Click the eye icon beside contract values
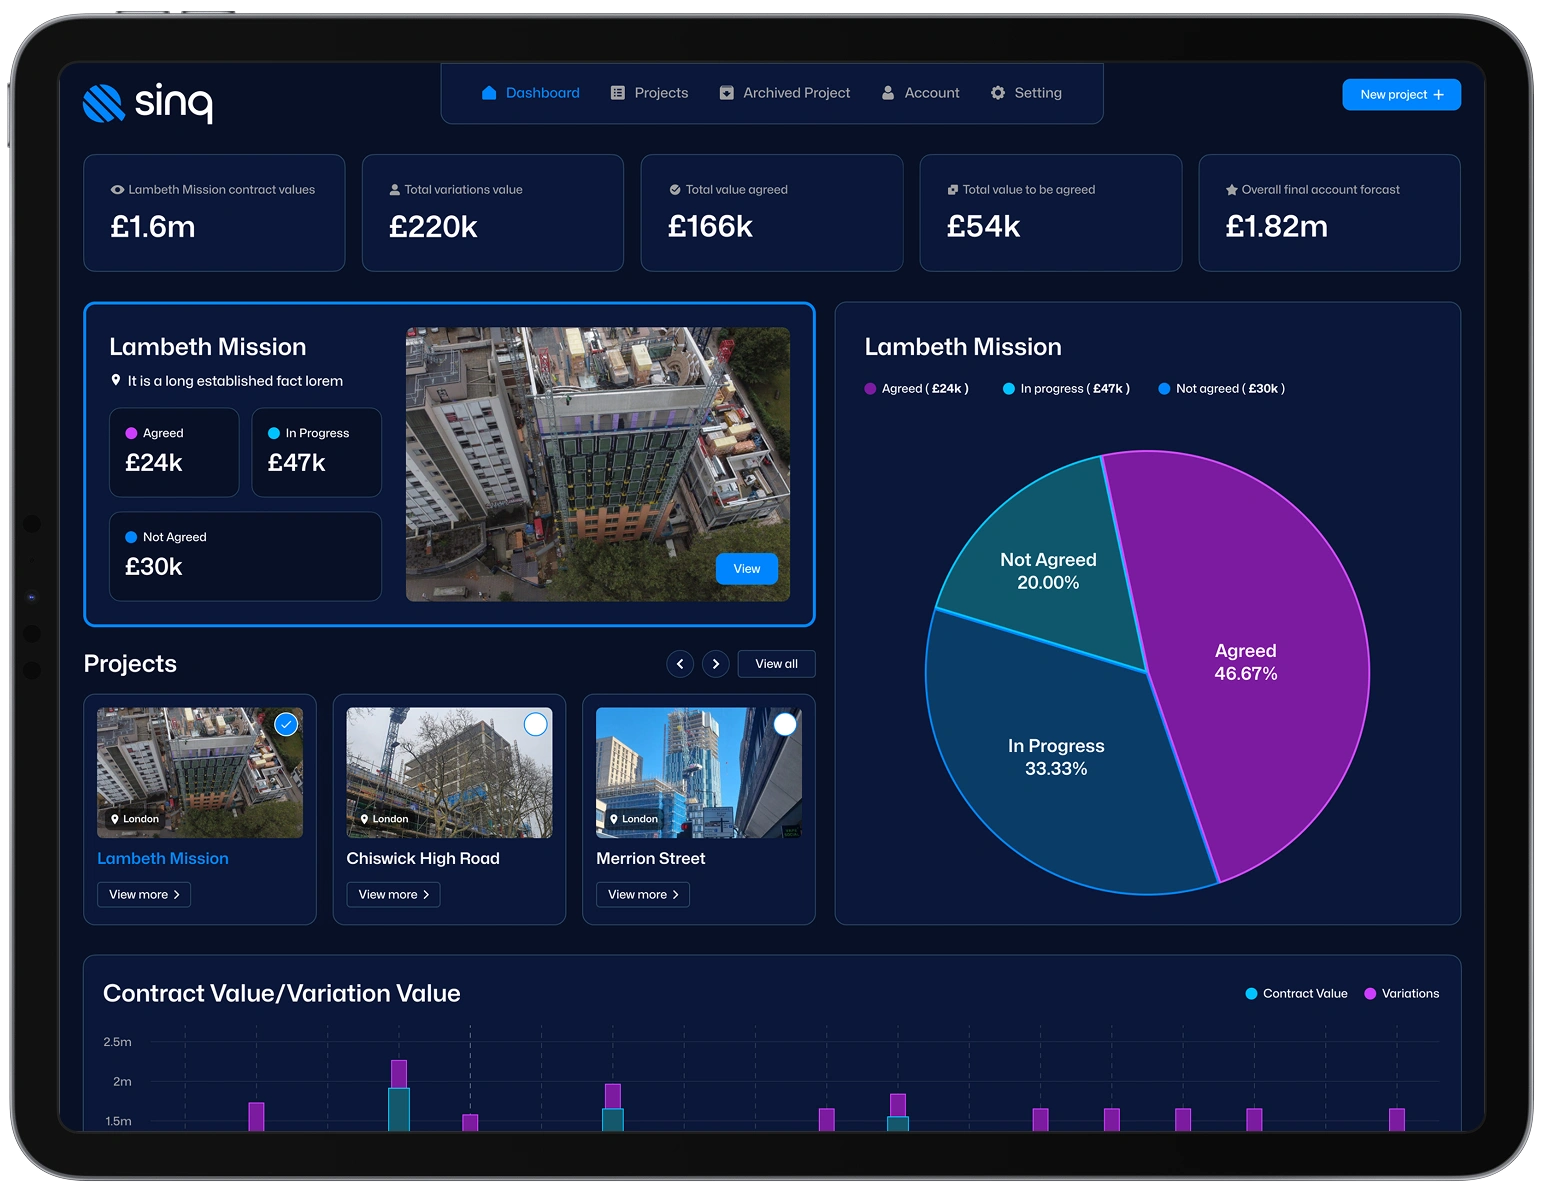 (x=117, y=190)
